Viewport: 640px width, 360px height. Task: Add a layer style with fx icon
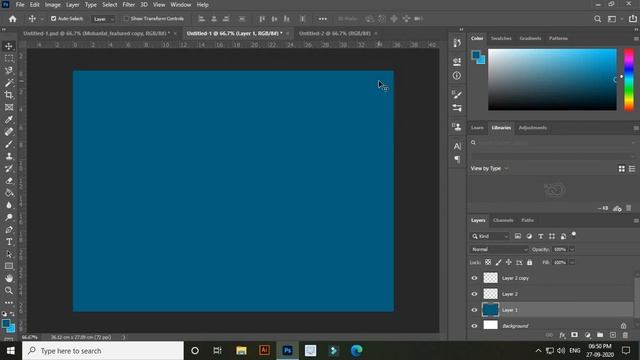point(562,335)
